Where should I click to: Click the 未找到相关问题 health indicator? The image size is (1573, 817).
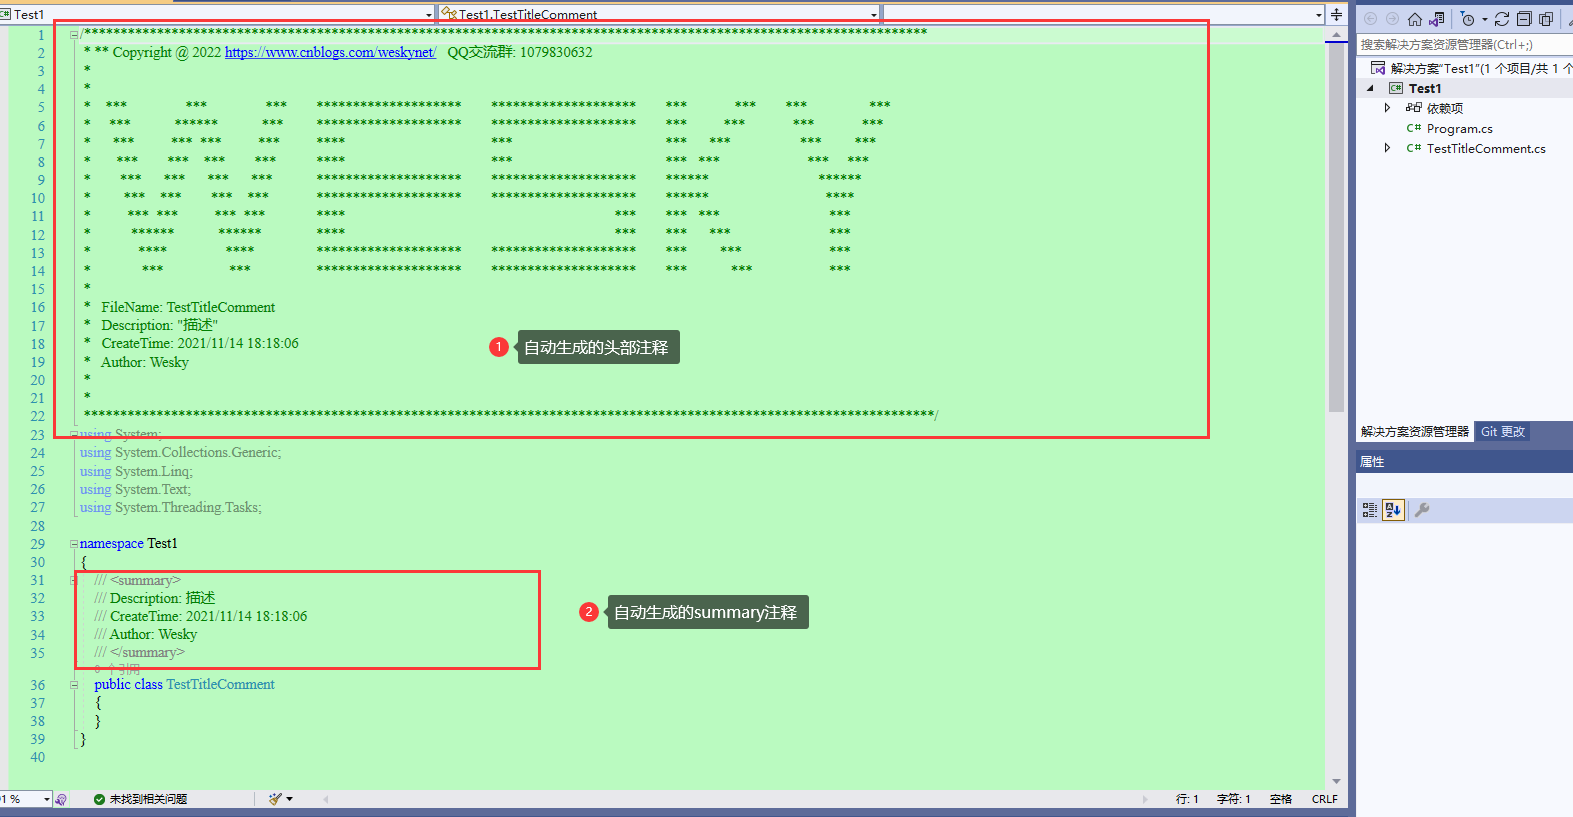point(140,799)
